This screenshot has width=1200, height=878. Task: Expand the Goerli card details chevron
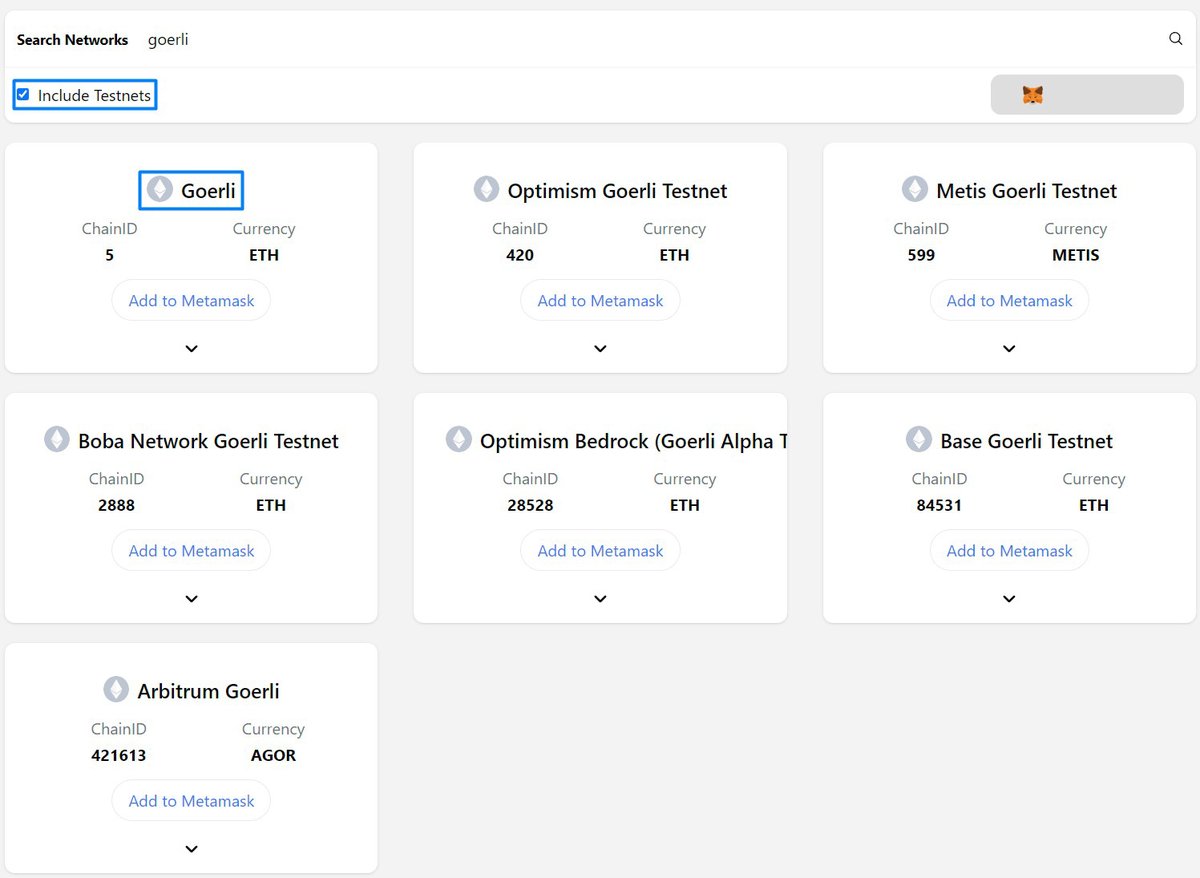pyautogui.click(x=191, y=349)
